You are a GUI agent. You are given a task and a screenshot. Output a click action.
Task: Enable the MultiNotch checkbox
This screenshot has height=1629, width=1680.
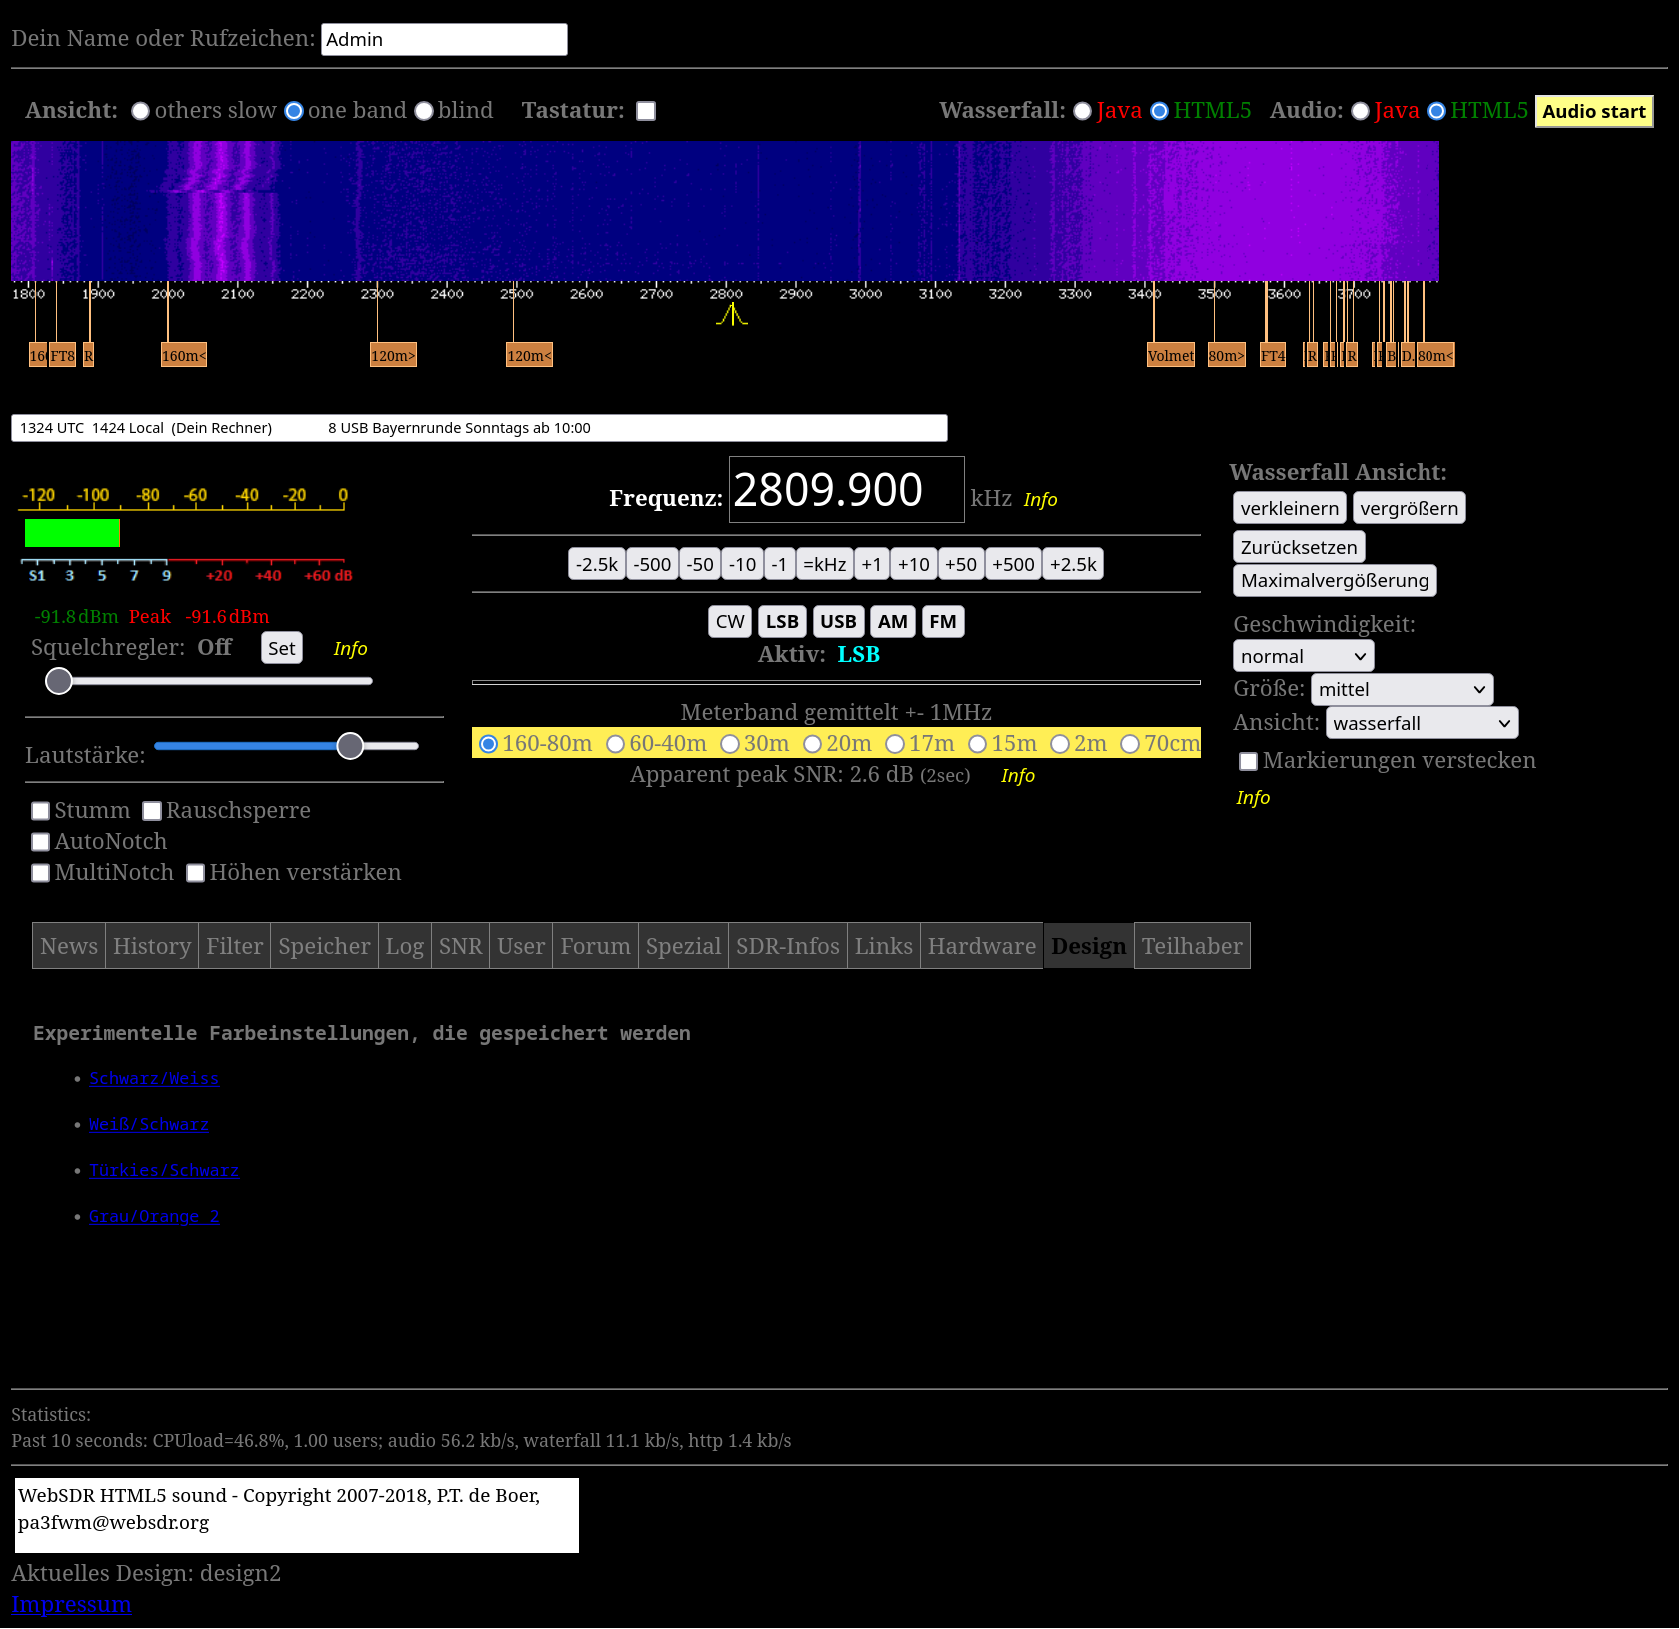(x=40, y=873)
